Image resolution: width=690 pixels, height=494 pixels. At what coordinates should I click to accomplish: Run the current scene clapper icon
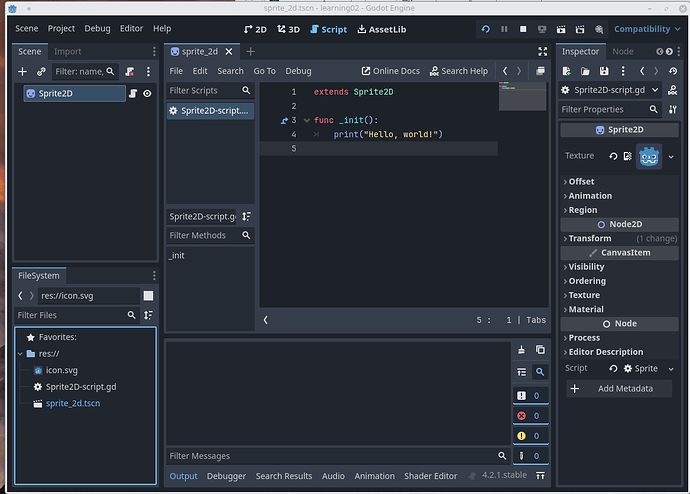[561, 29]
